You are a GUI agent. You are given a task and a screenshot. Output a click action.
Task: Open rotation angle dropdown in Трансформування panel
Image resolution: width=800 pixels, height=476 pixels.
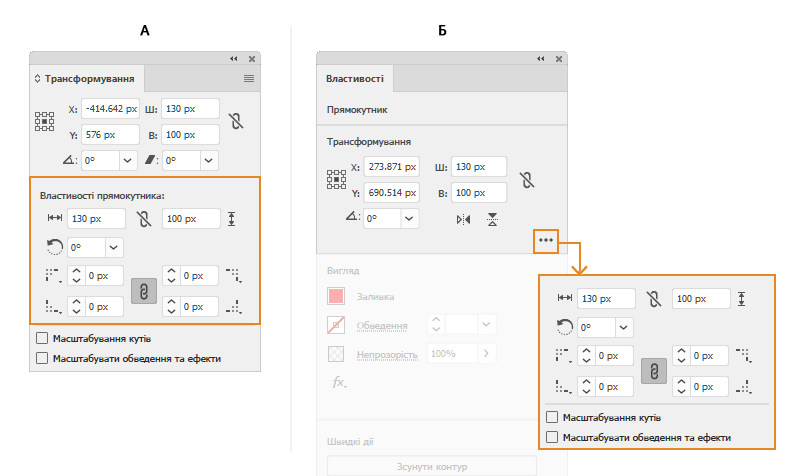[128, 160]
